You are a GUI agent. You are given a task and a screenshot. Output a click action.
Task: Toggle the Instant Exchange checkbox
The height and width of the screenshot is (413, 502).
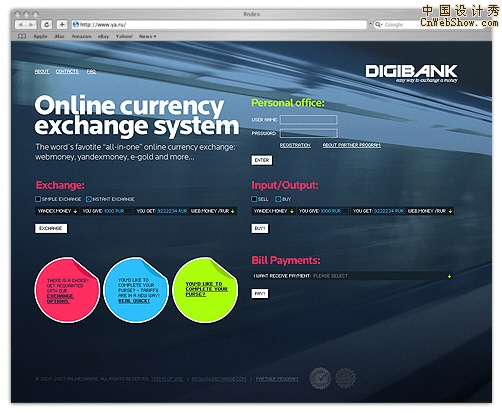point(89,199)
